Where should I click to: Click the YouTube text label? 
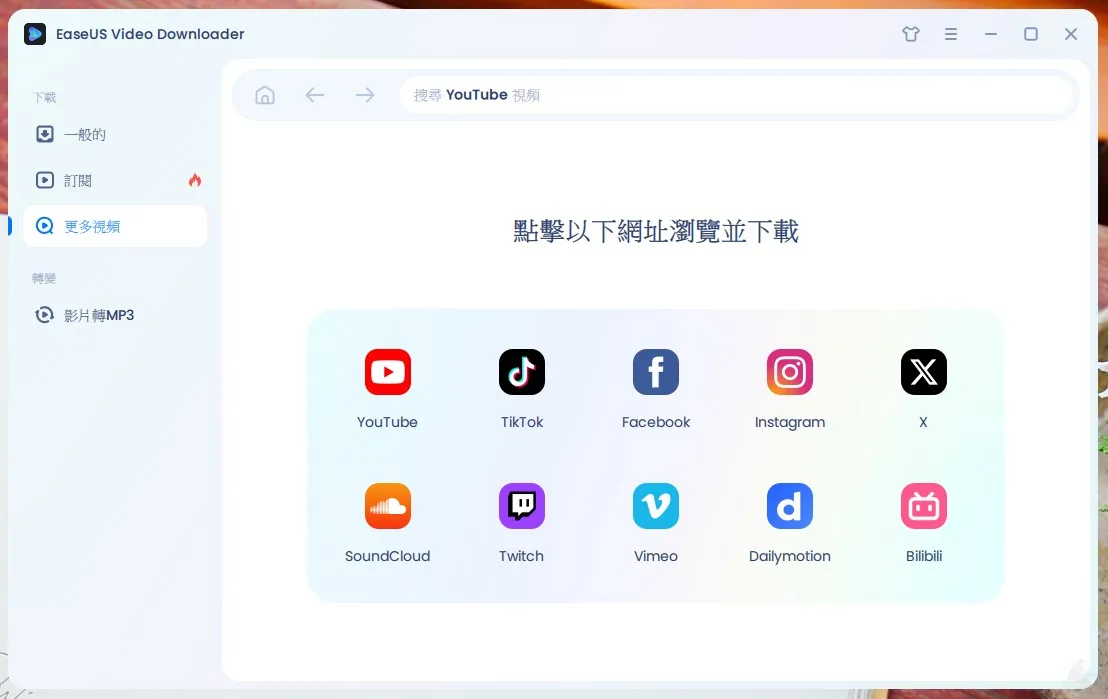point(387,422)
